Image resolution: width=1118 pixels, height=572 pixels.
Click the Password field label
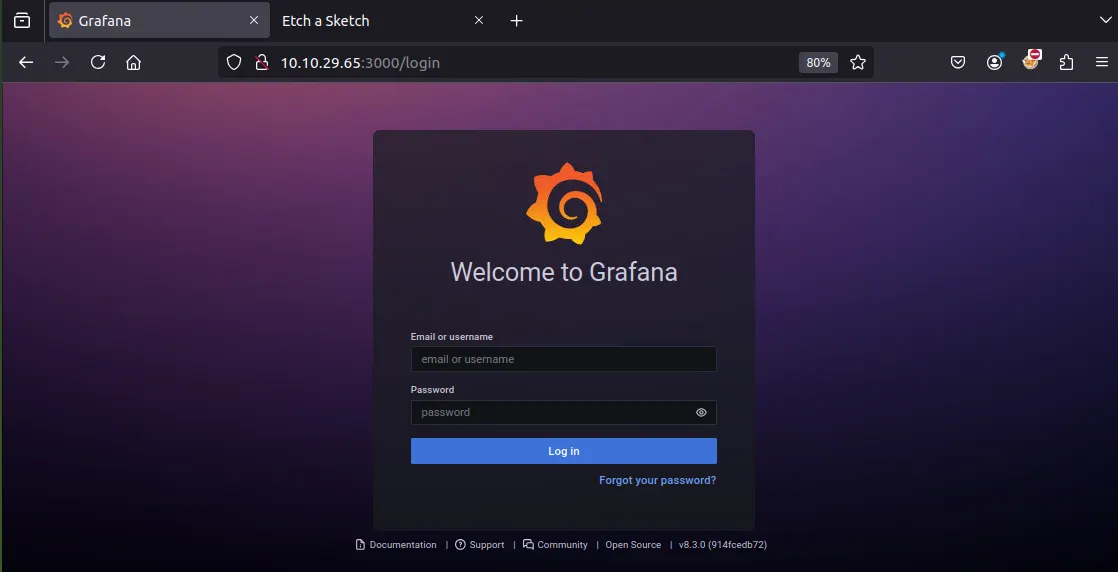(x=432, y=389)
